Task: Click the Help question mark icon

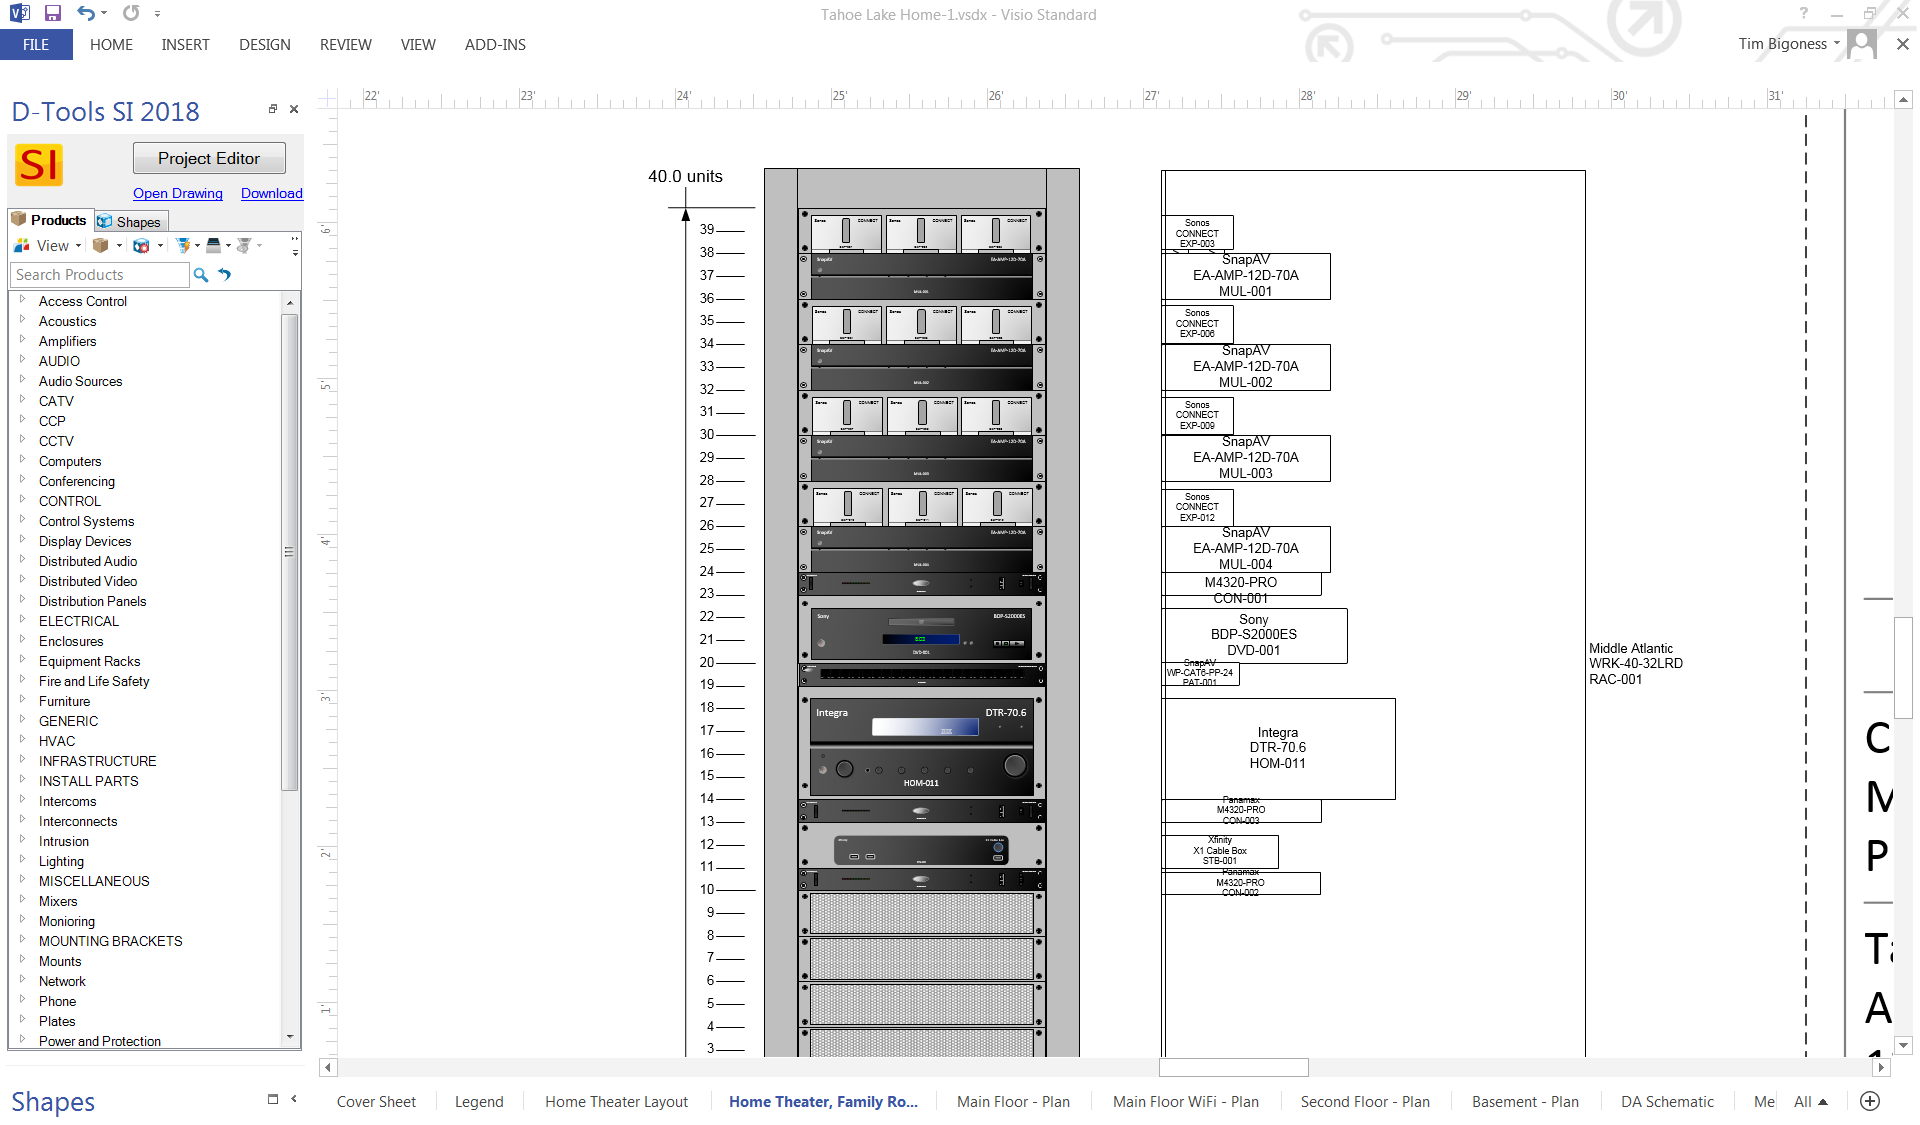Action: (1804, 13)
